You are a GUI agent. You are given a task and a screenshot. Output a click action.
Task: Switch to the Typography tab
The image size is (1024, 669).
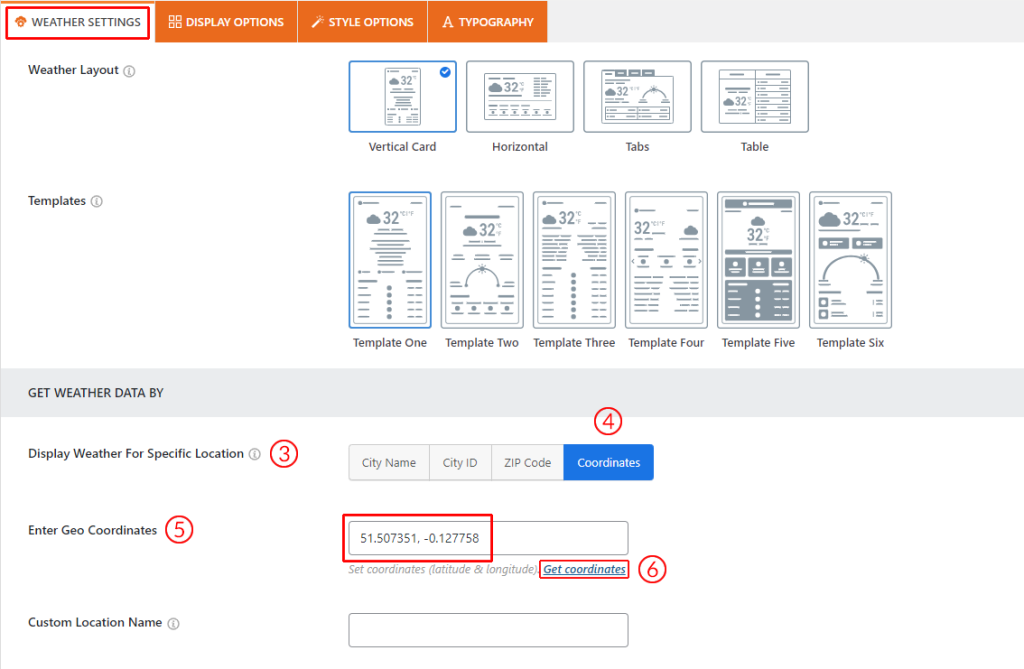pos(487,22)
